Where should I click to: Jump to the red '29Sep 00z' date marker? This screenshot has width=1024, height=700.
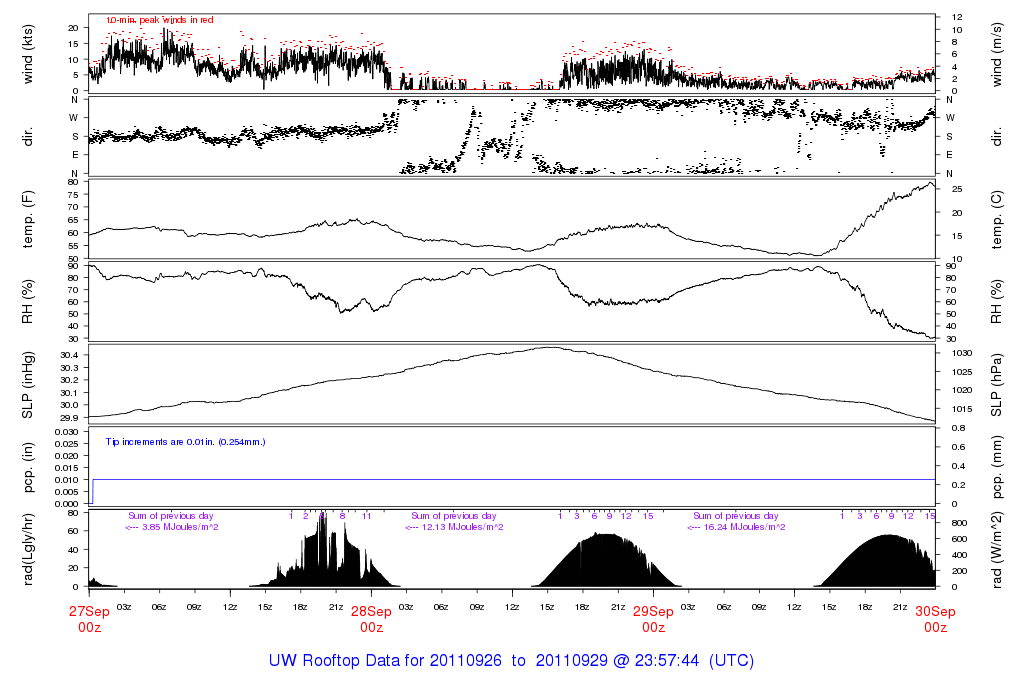pyautogui.click(x=653, y=619)
